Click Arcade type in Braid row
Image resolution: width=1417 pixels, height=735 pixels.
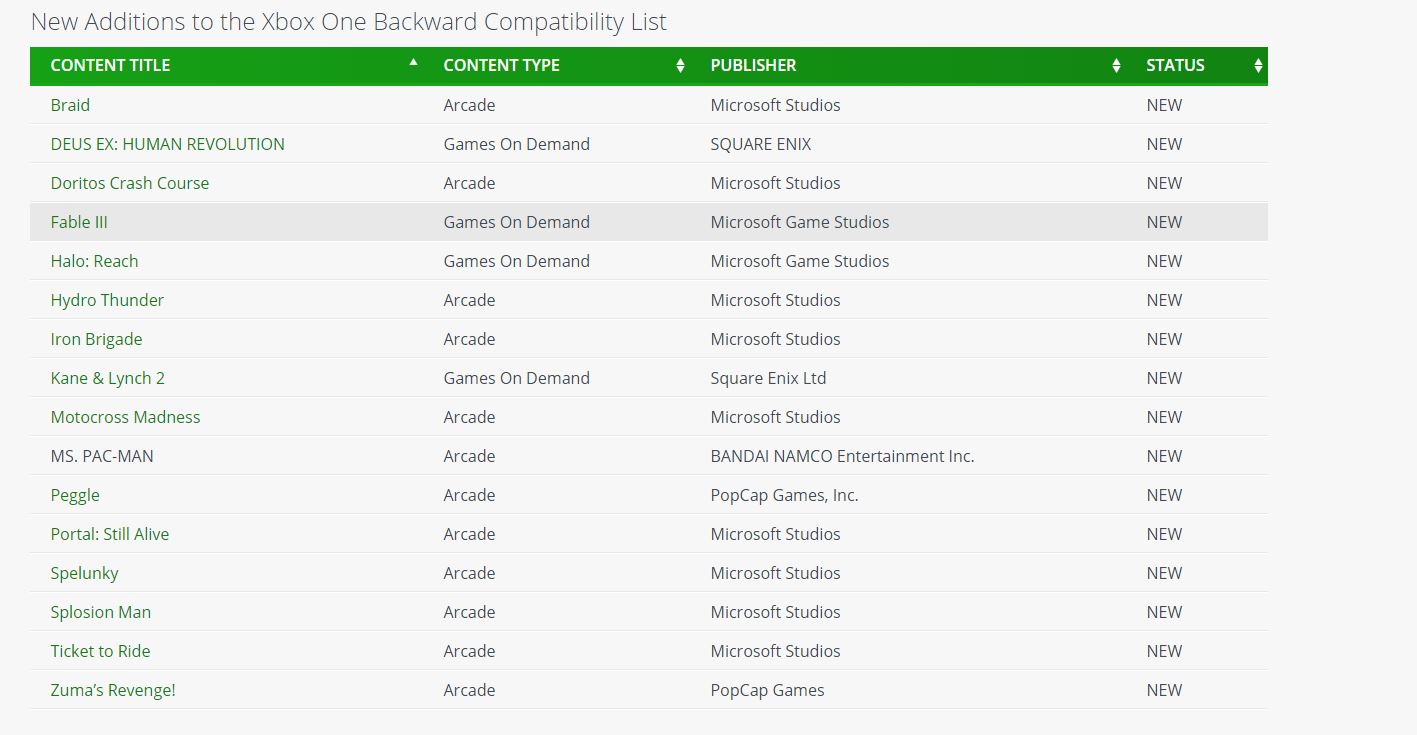pyautogui.click(x=469, y=105)
